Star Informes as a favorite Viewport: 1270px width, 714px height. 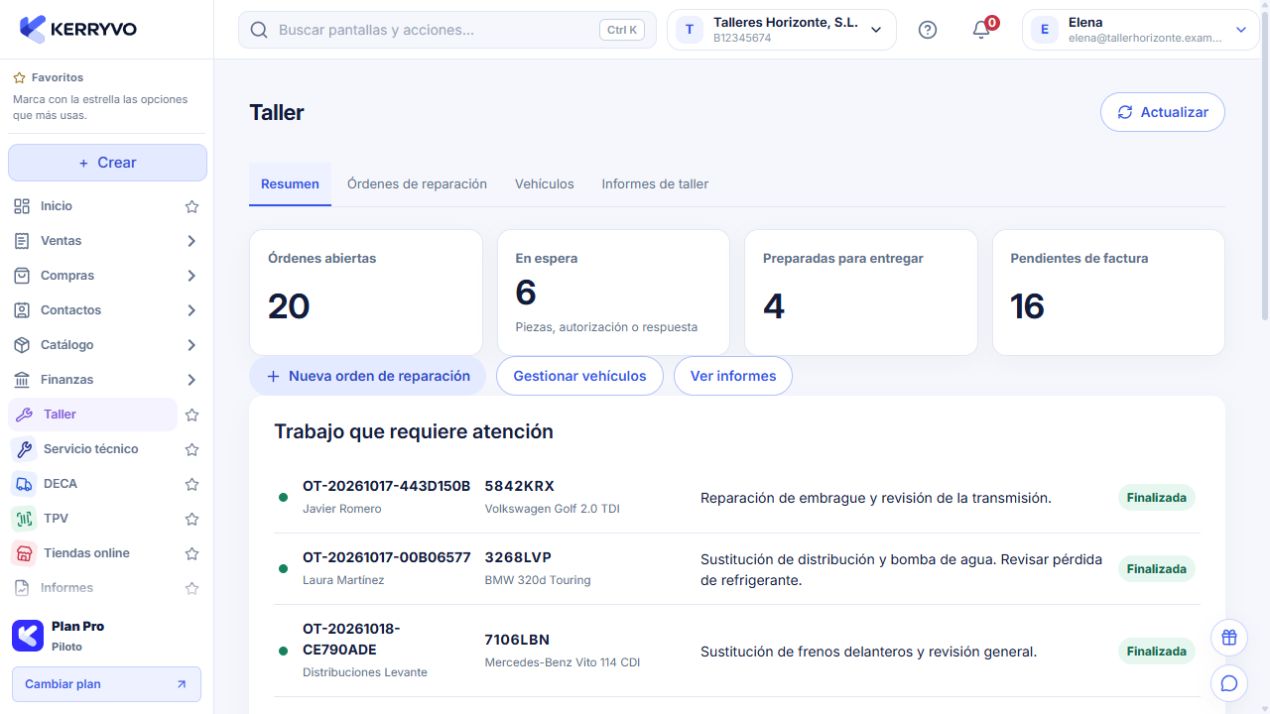192,589
